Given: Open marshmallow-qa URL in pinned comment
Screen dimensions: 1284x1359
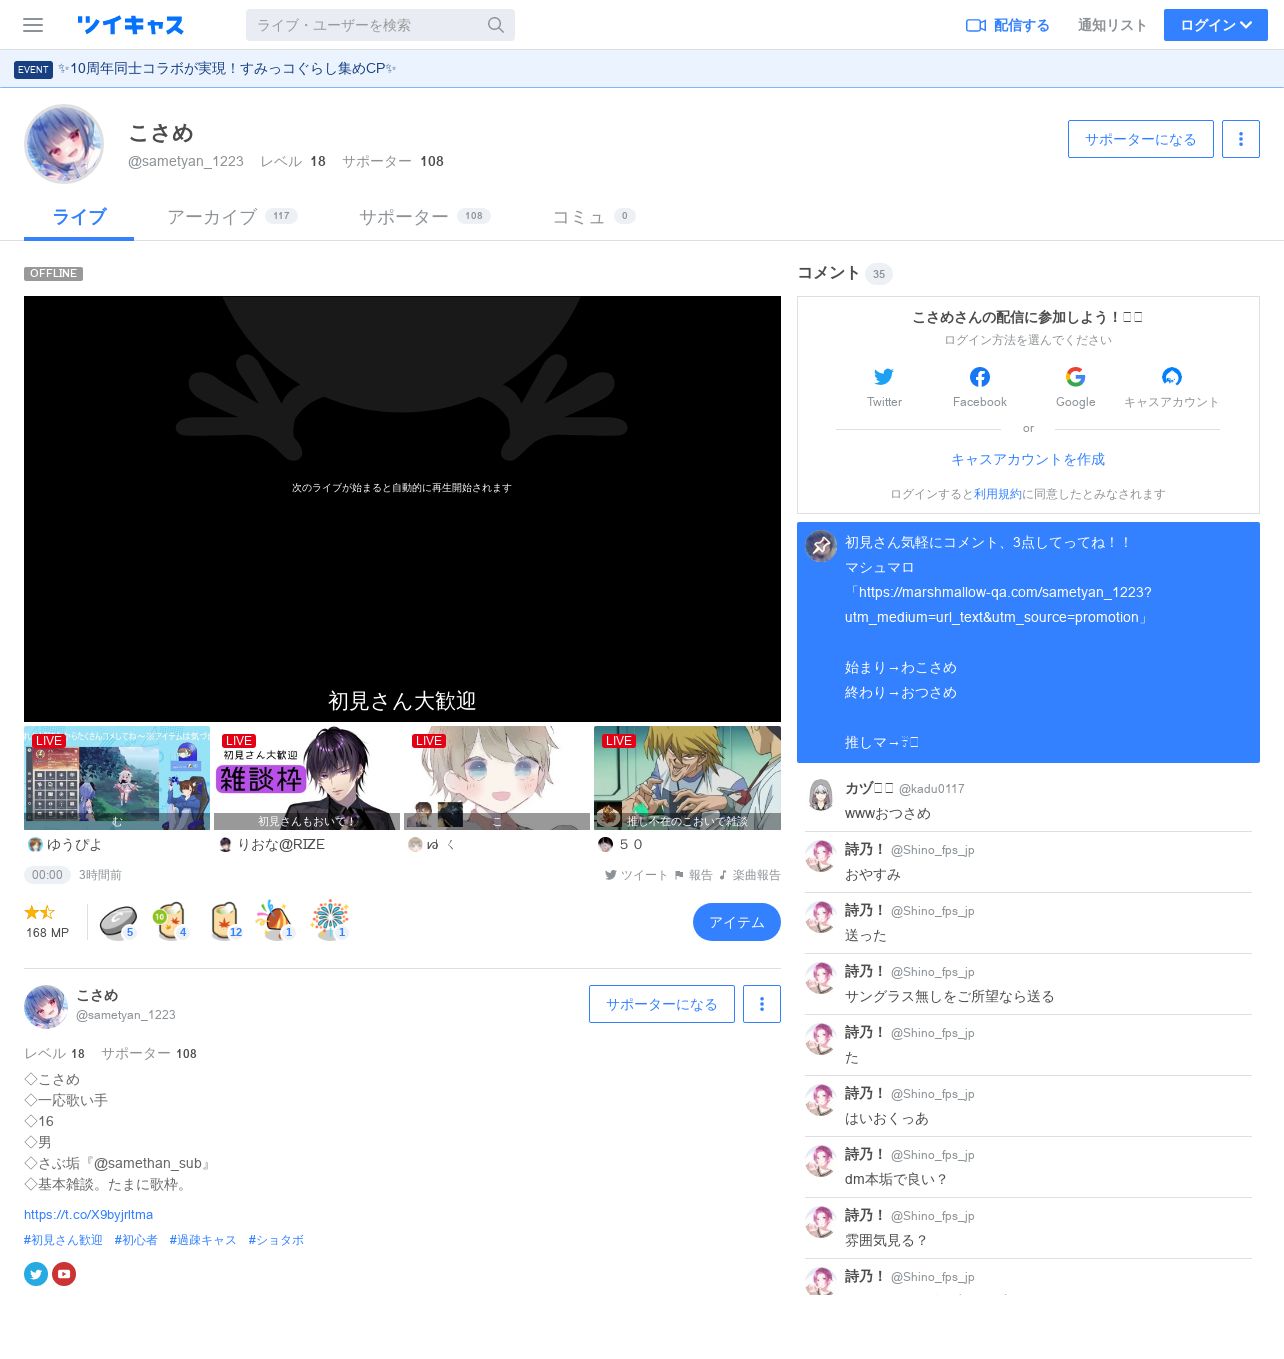Looking at the screenshot, I should [998, 605].
